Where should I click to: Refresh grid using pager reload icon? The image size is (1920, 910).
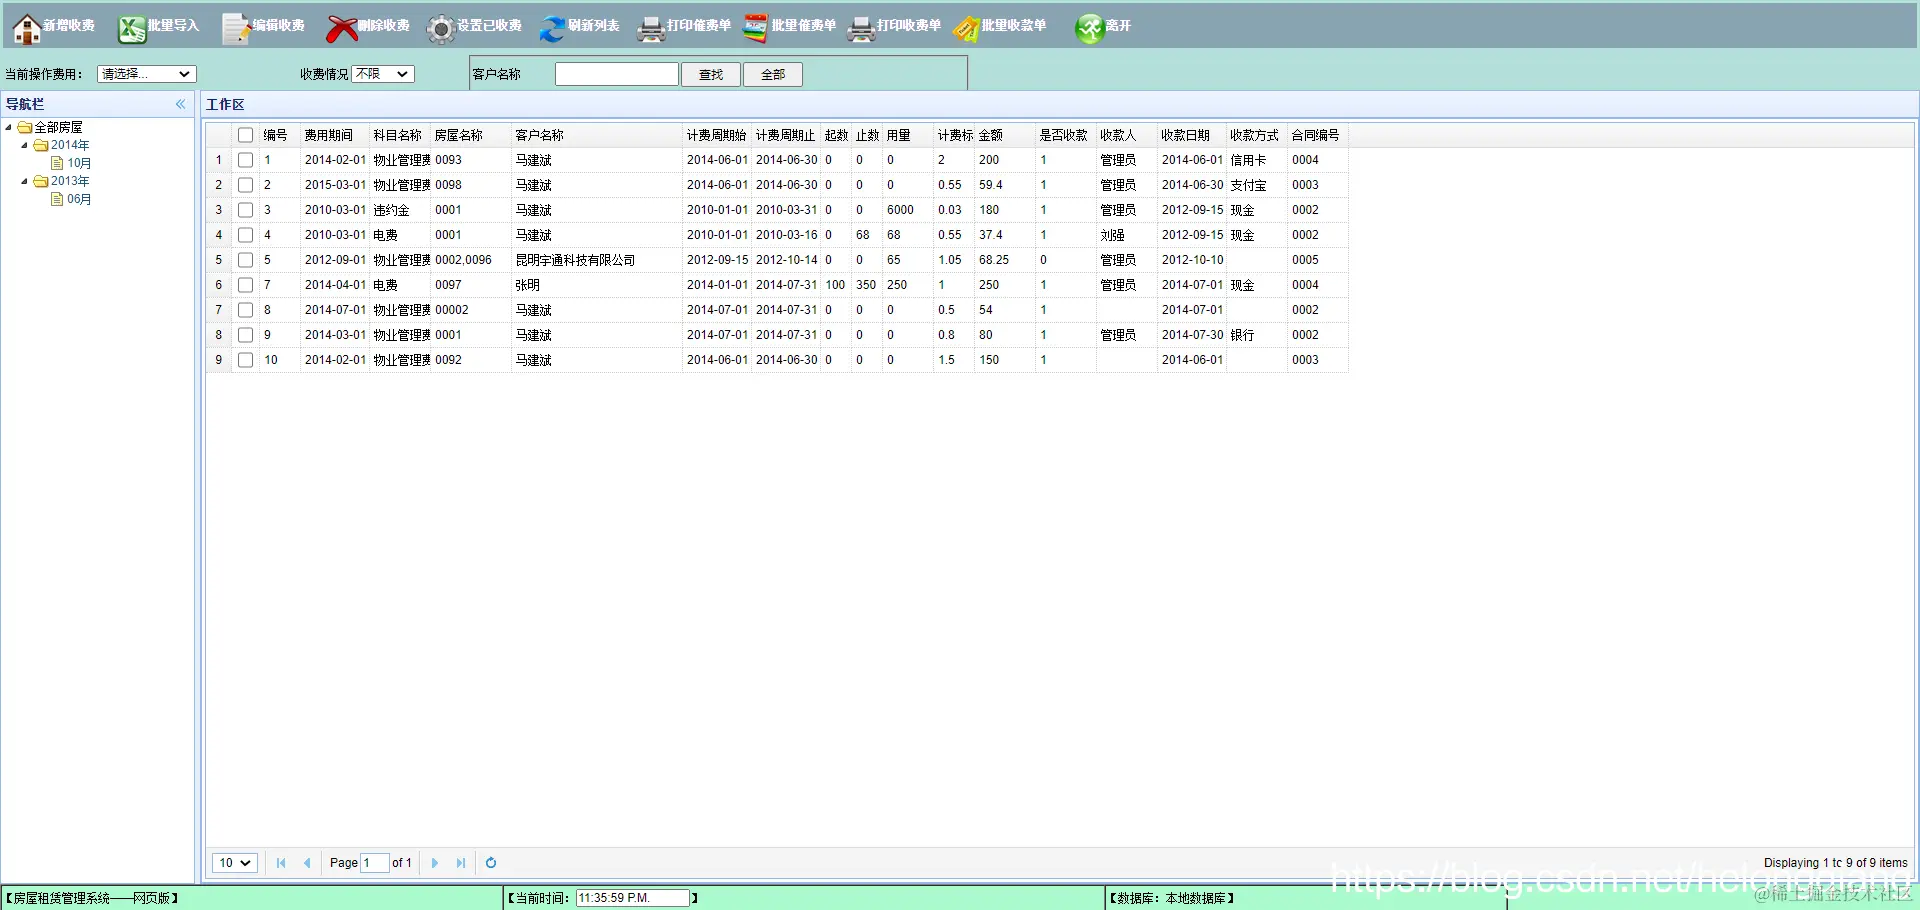pyautogui.click(x=491, y=863)
